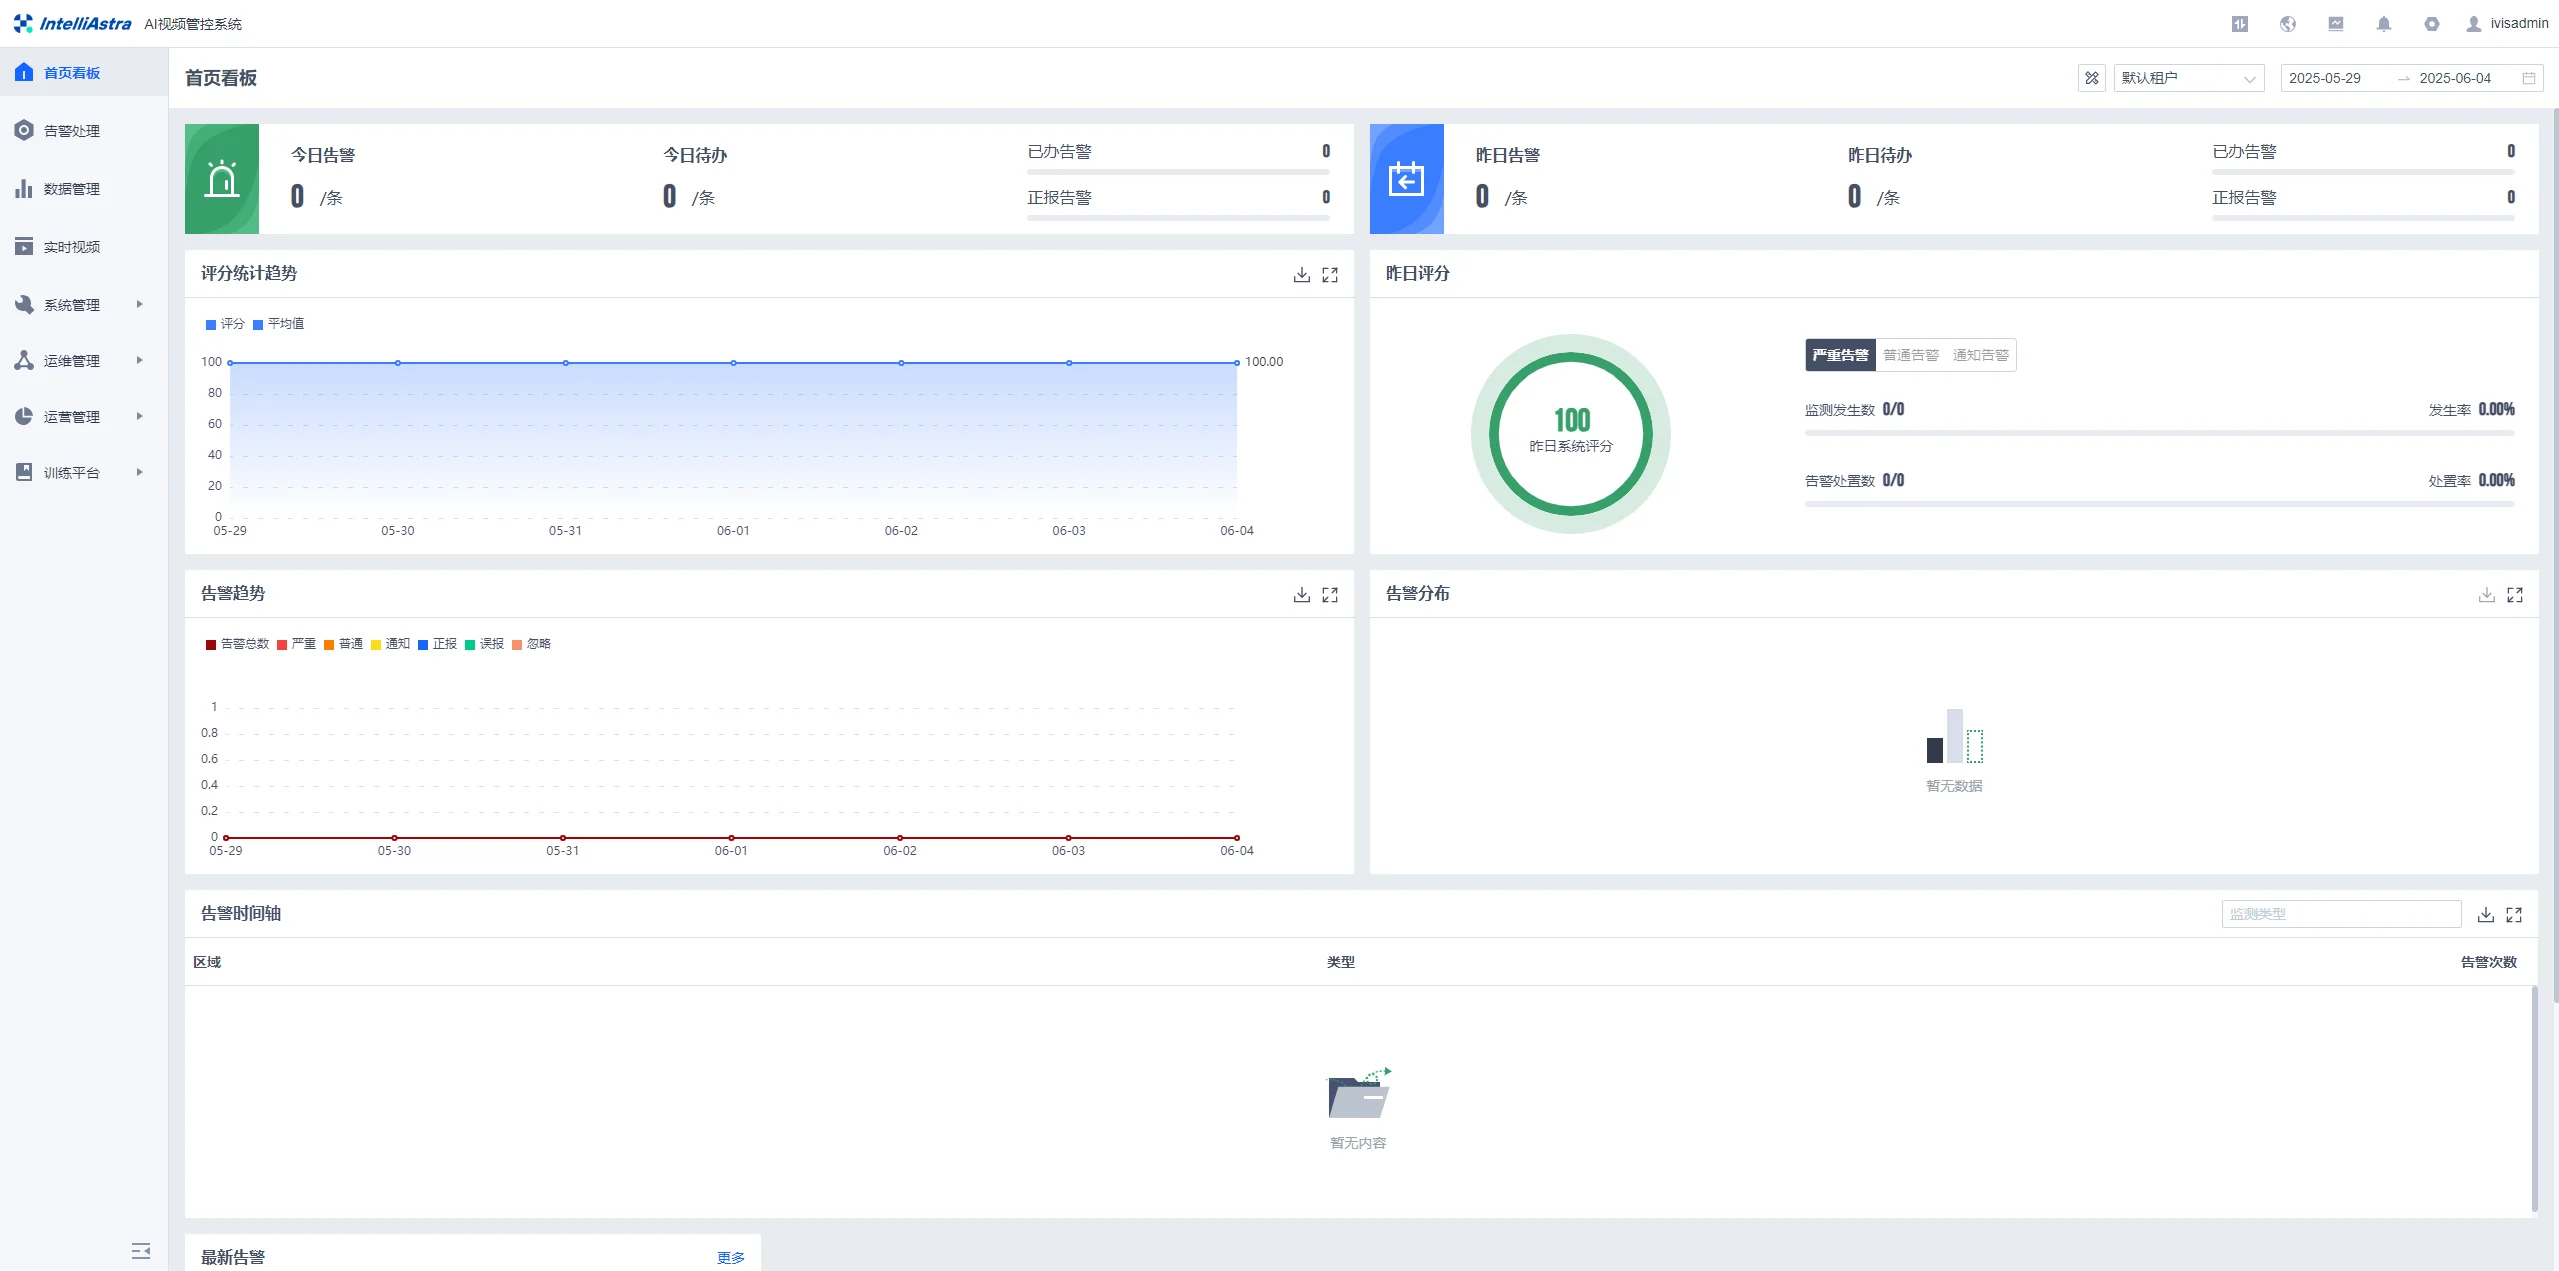Switch to the 普通告警 tab
The height and width of the screenshot is (1271, 2559).
[x=1910, y=355]
